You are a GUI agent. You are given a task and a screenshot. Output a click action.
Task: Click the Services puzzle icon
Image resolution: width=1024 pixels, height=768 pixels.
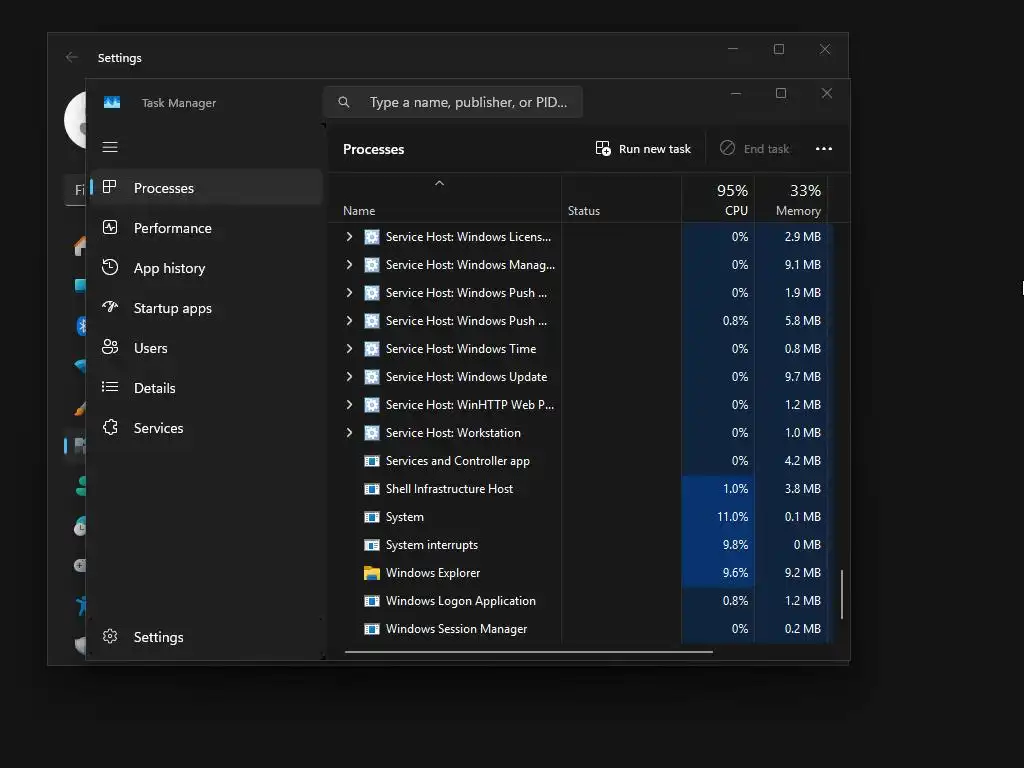(x=110, y=427)
